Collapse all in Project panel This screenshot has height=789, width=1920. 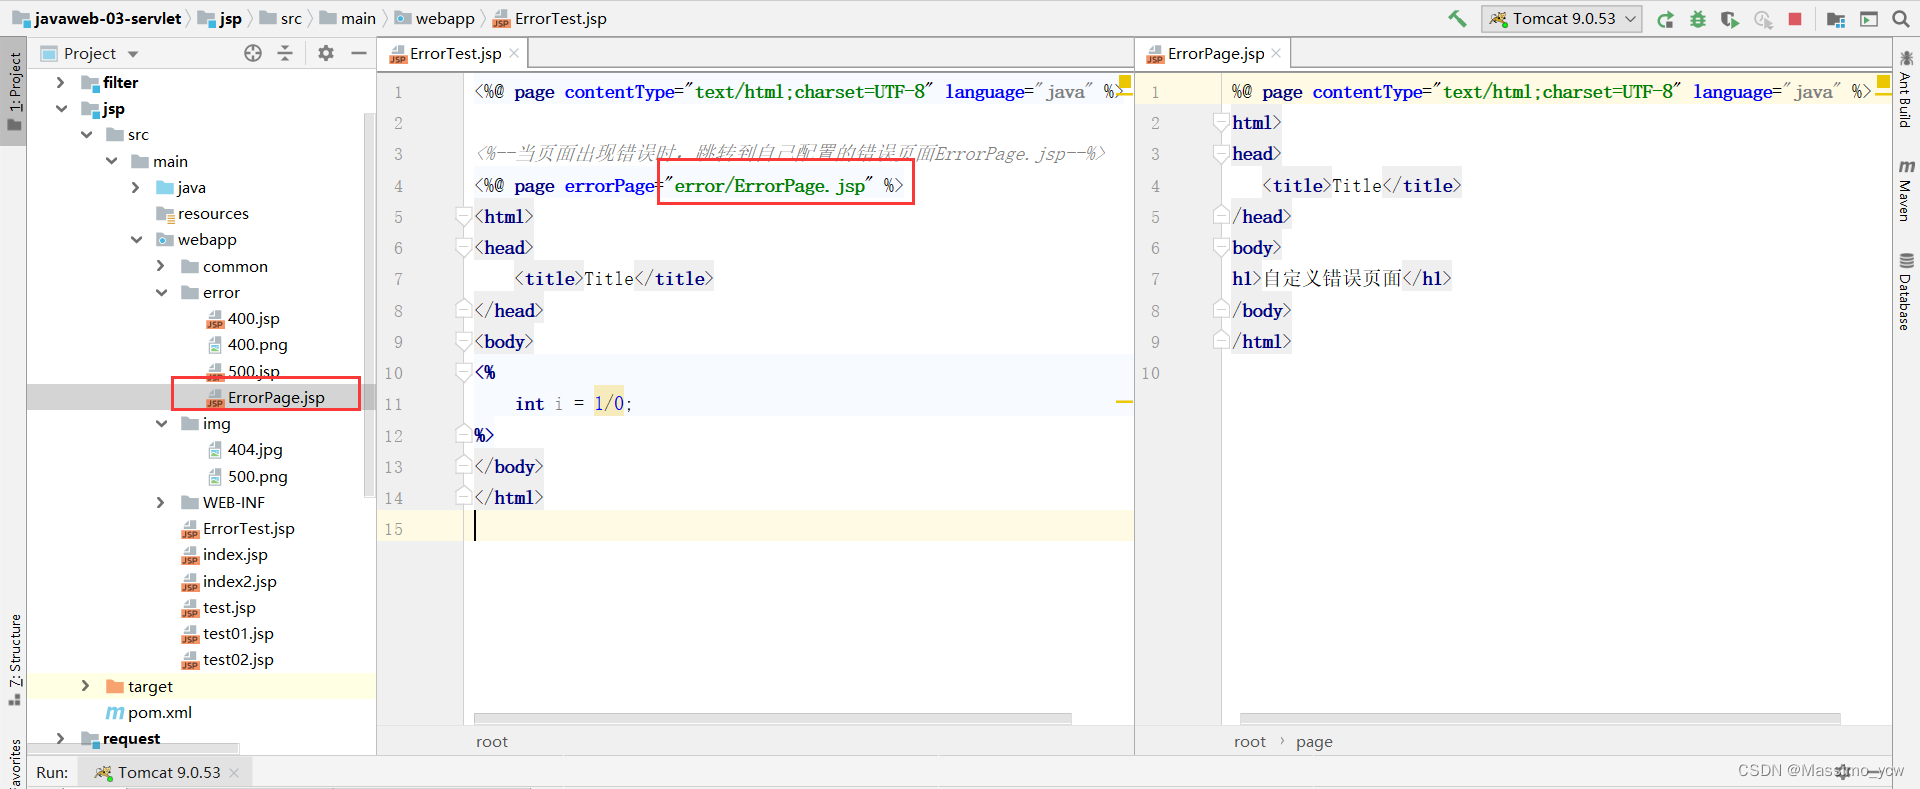285,53
